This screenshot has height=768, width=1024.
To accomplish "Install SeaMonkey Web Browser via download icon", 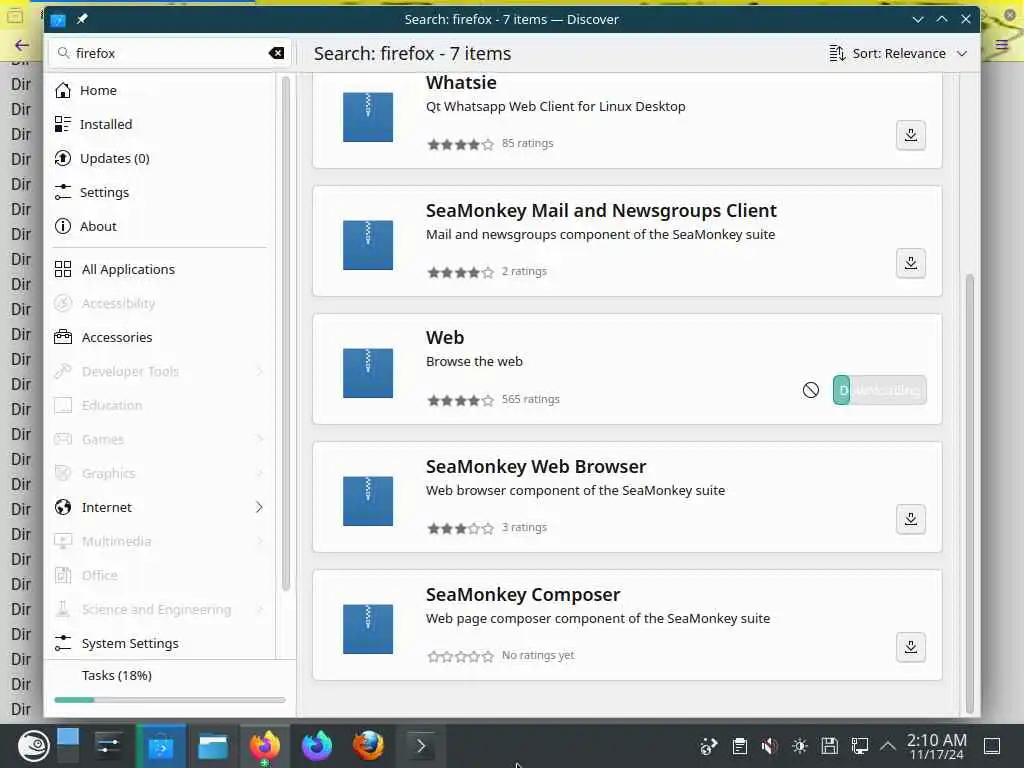I will (x=910, y=519).
